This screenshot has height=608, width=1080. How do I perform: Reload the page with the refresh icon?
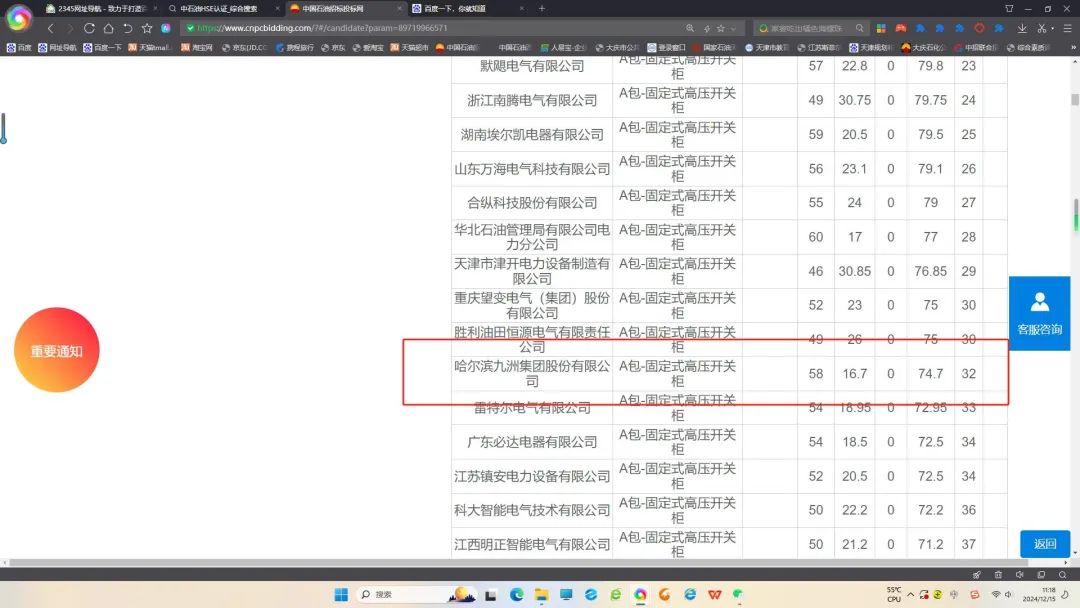[x=89, y=28]
